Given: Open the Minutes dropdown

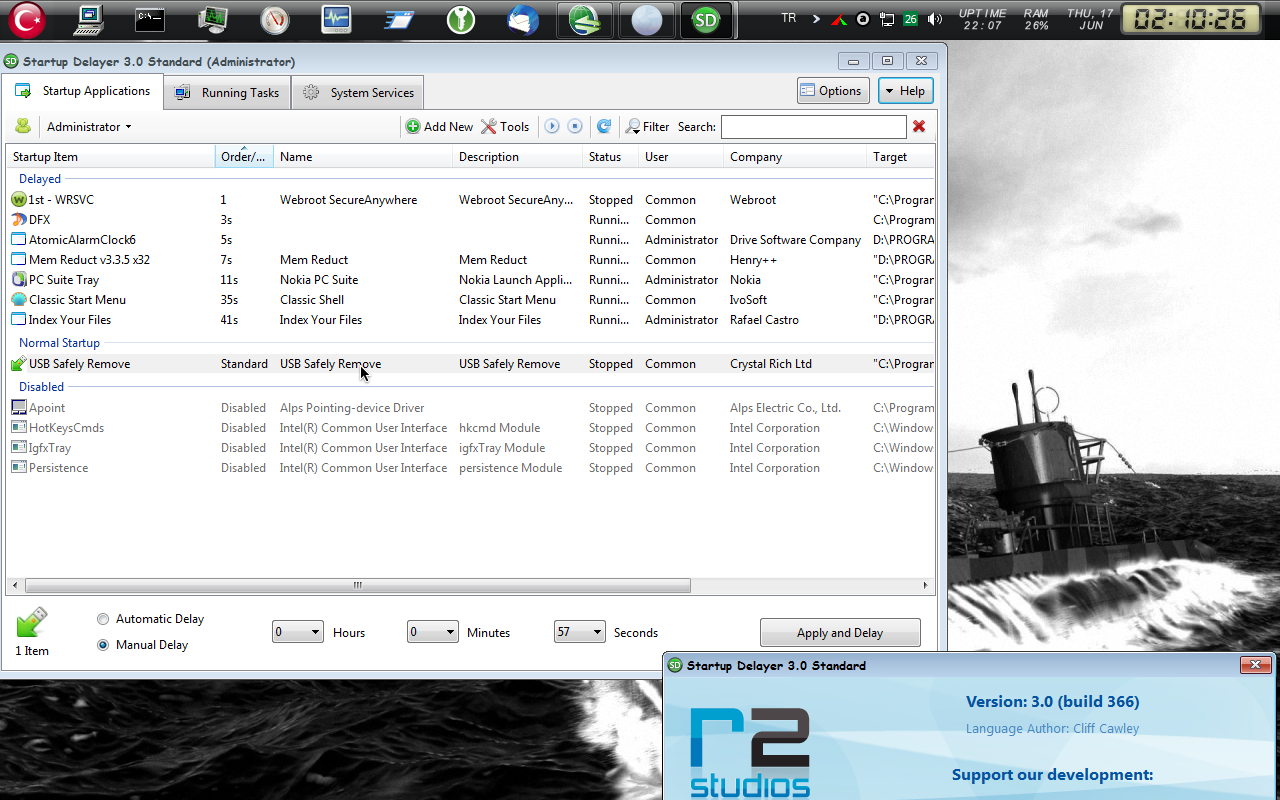Looking at the screenshot, I should (x=433, y=632).
